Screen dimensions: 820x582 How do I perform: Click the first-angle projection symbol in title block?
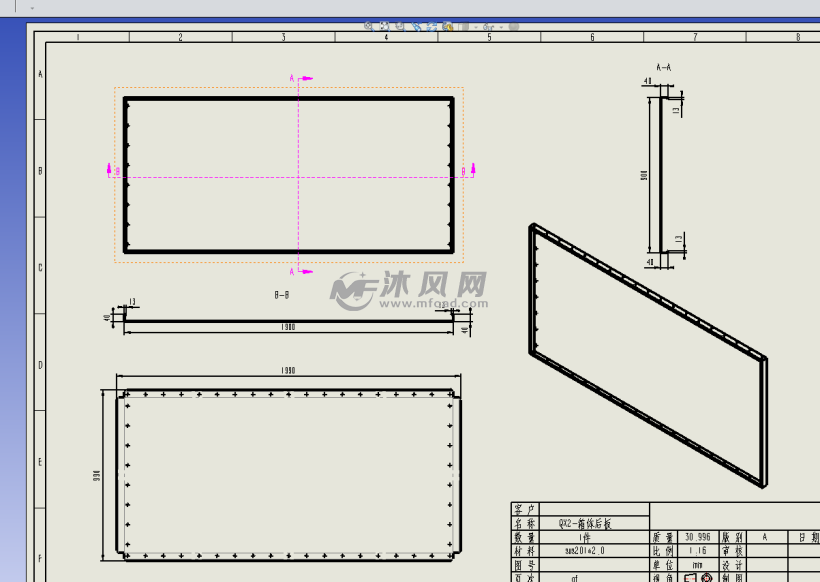(x=697, y=578)
